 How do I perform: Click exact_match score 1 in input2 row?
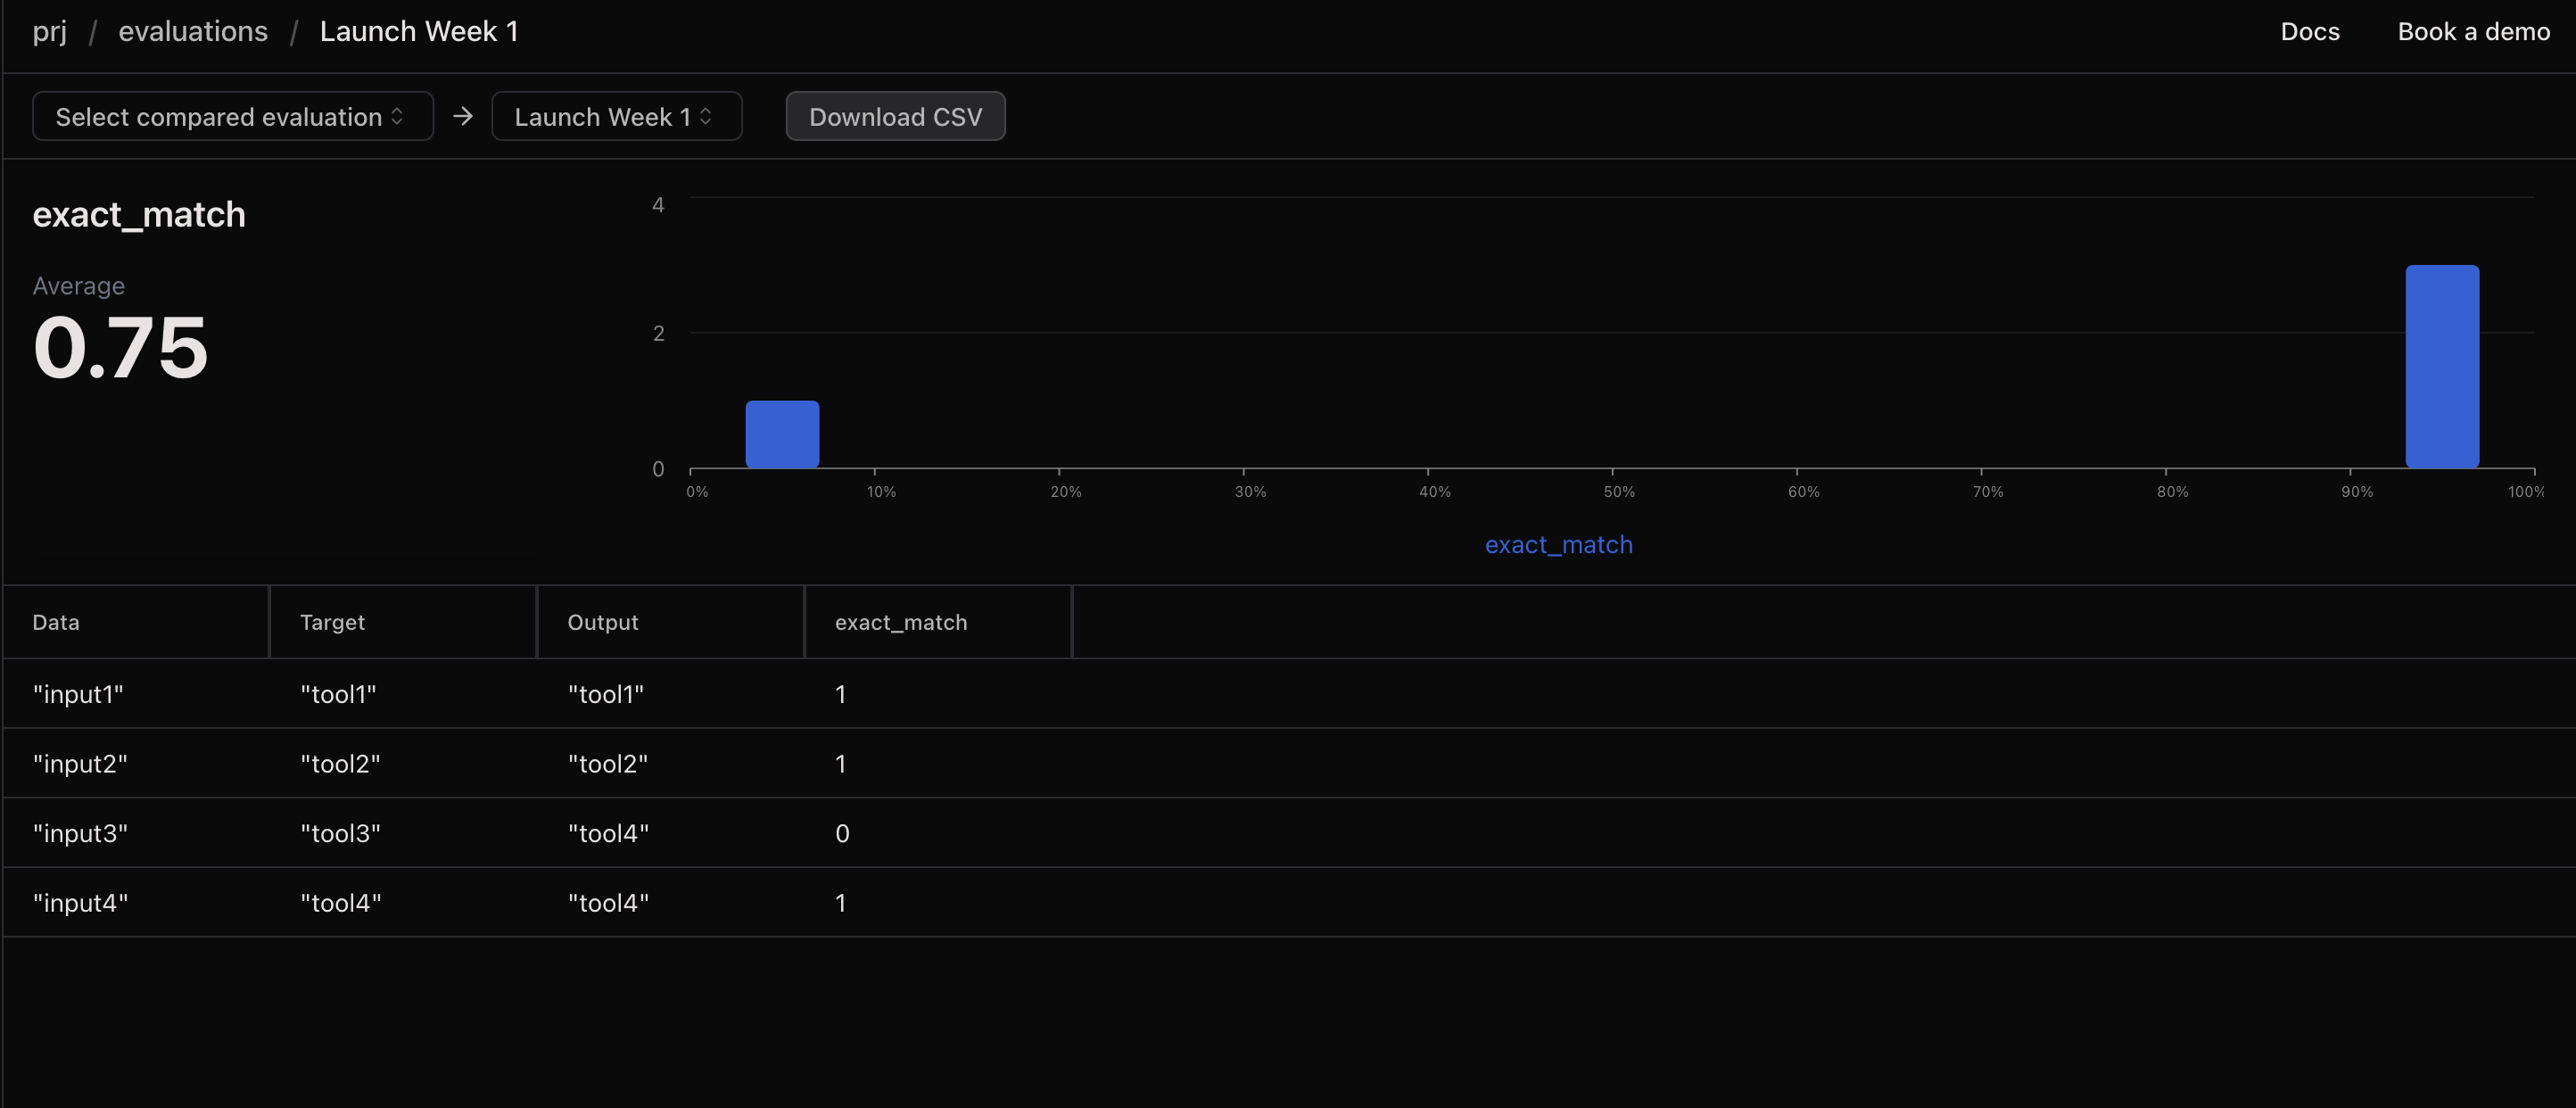841,763
